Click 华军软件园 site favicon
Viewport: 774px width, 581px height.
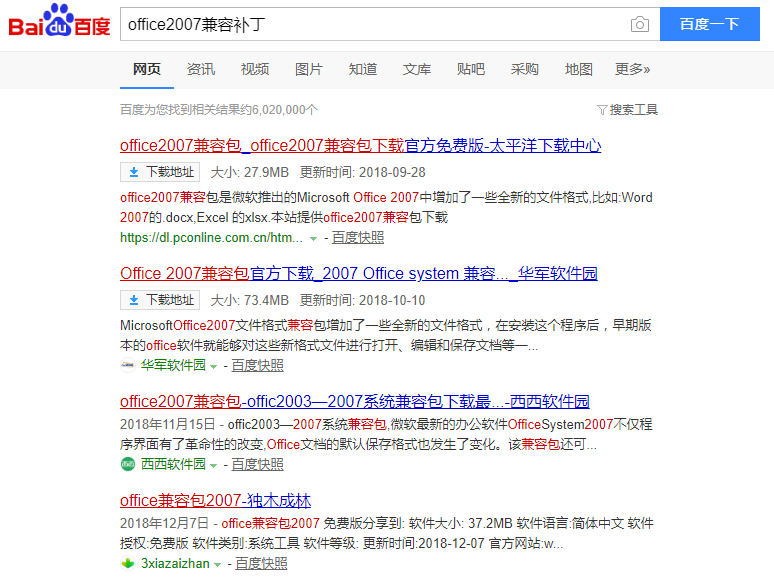tap(128, 365)
